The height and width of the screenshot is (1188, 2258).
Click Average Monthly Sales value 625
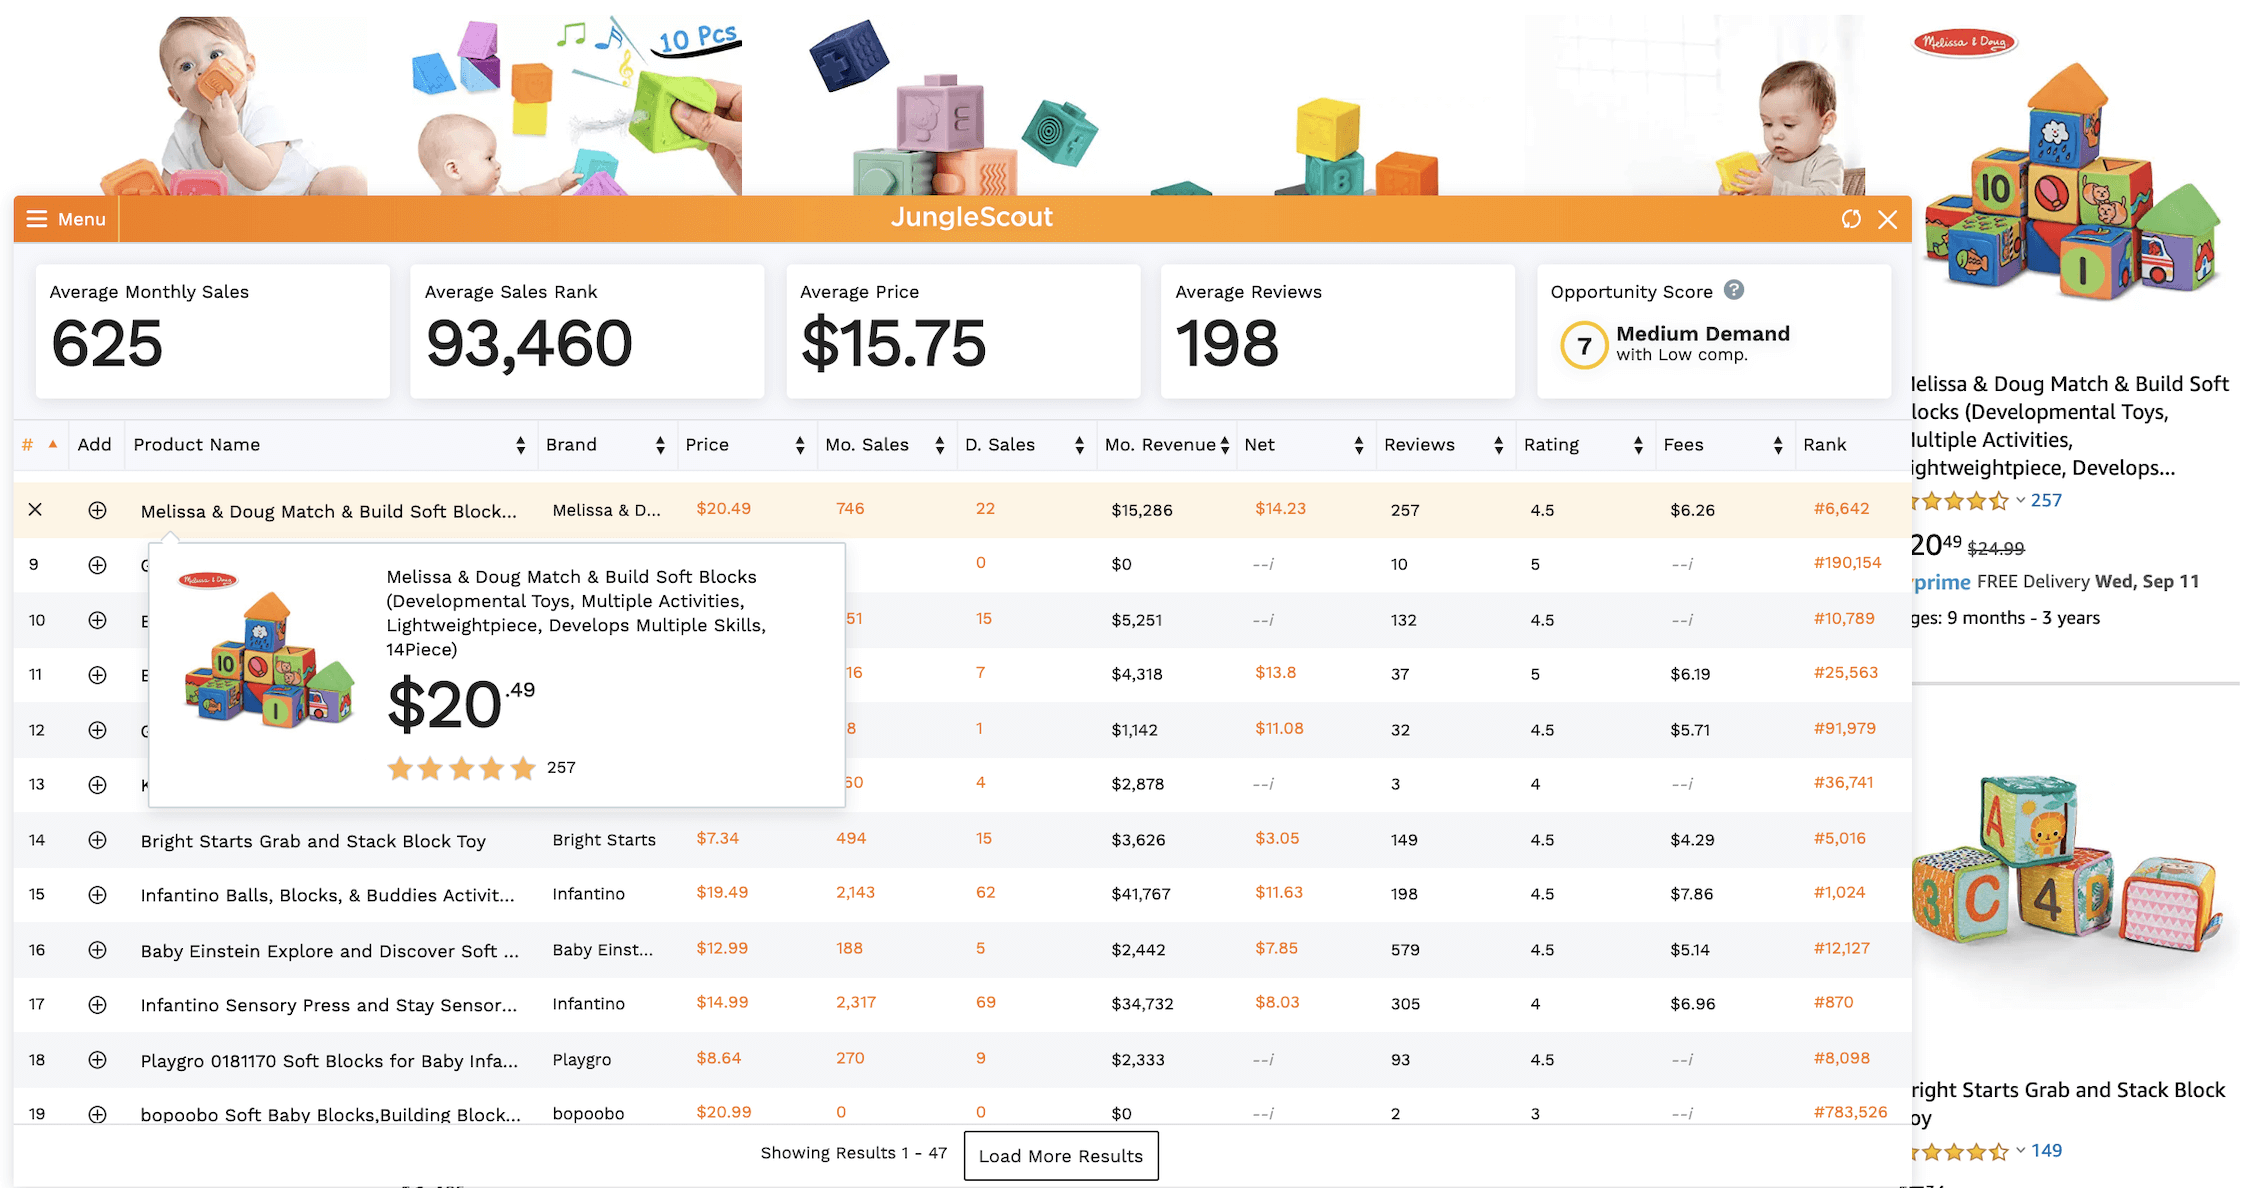coord(107,344)
